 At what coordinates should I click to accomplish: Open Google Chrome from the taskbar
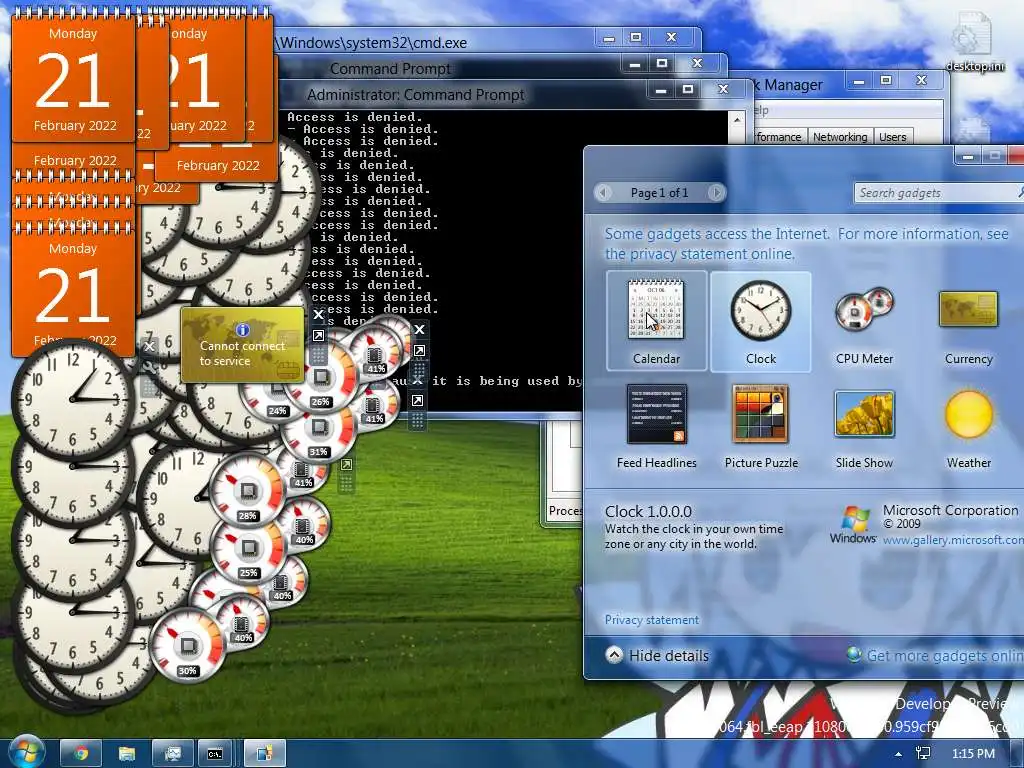[x=81, y=754]
